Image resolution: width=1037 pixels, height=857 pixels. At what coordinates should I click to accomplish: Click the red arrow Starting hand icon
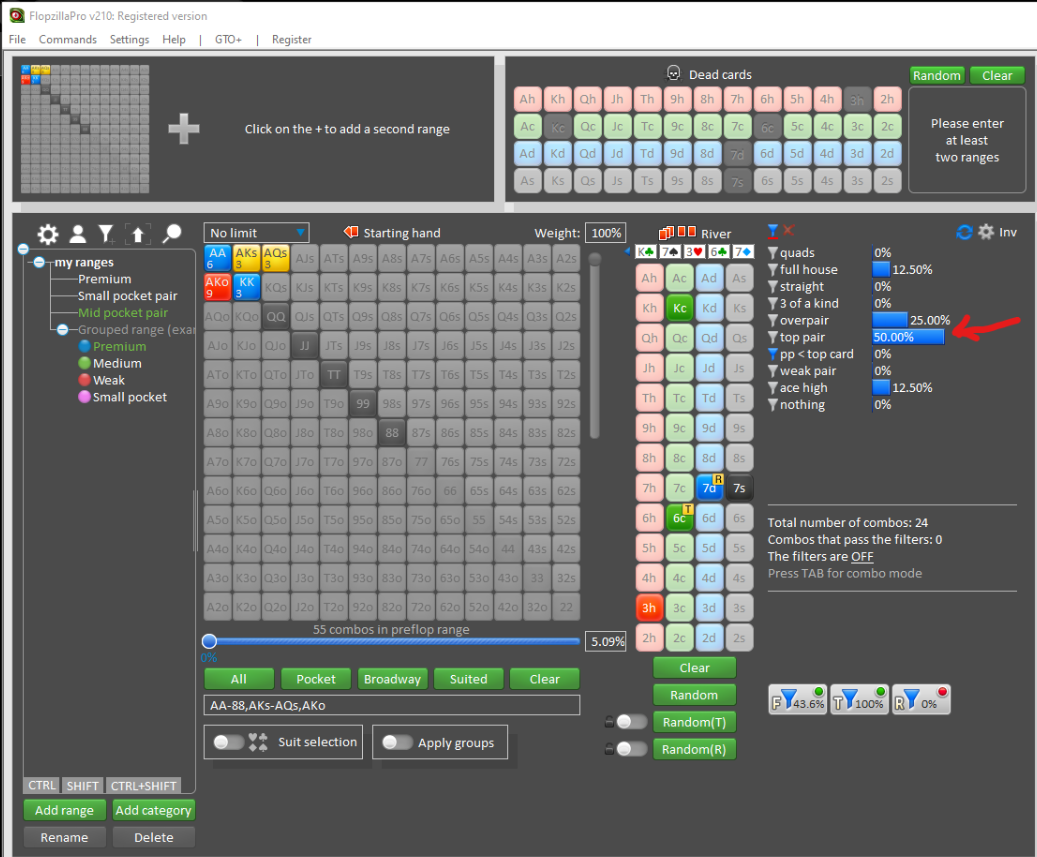(x=351, y=232)
